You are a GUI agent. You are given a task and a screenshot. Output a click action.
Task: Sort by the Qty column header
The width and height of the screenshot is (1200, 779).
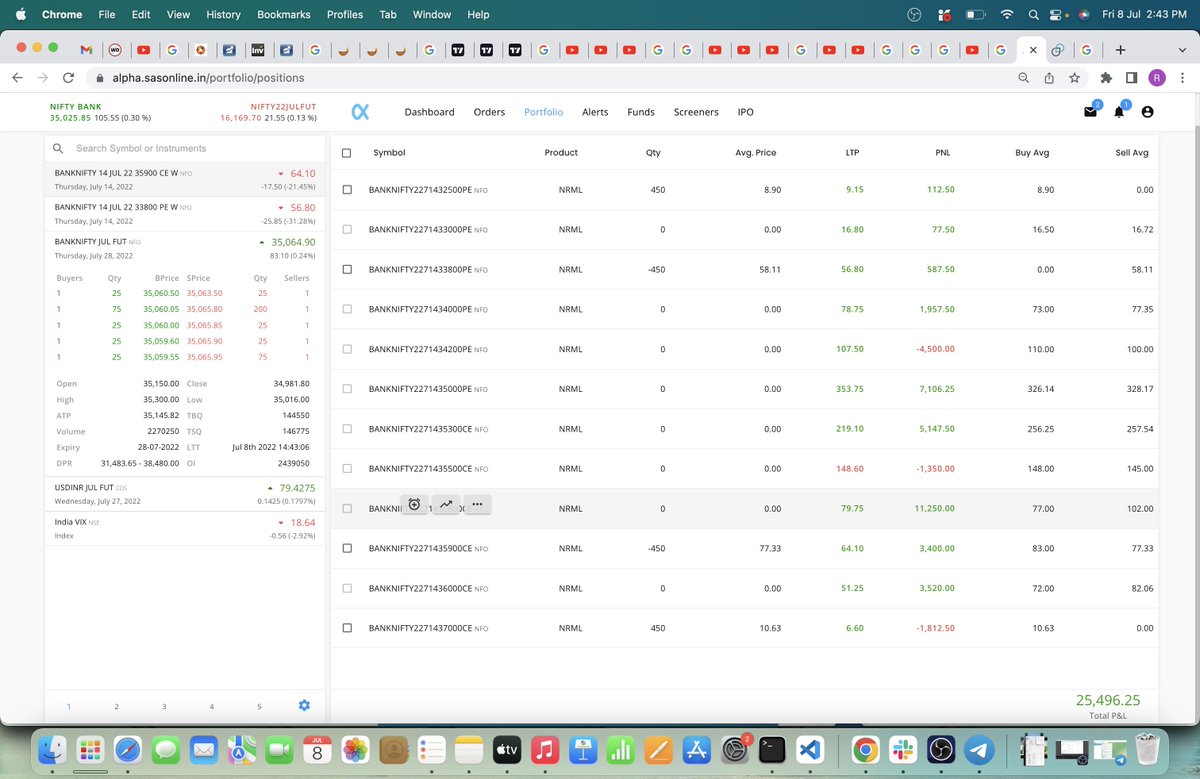click(653, 153)
